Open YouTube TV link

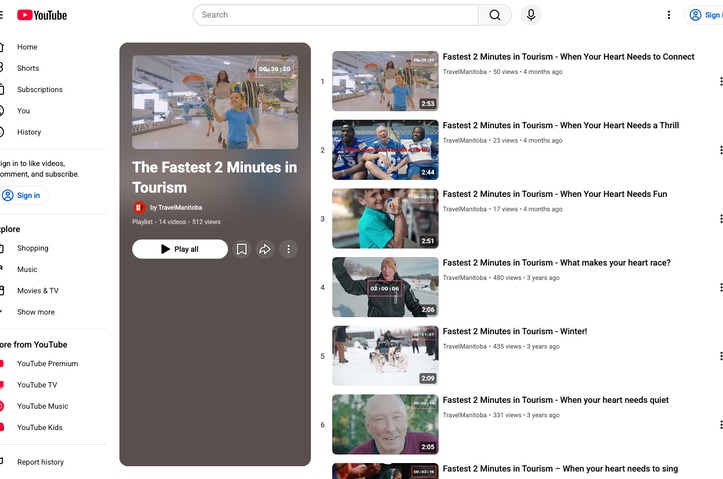[x=37, y=384]
